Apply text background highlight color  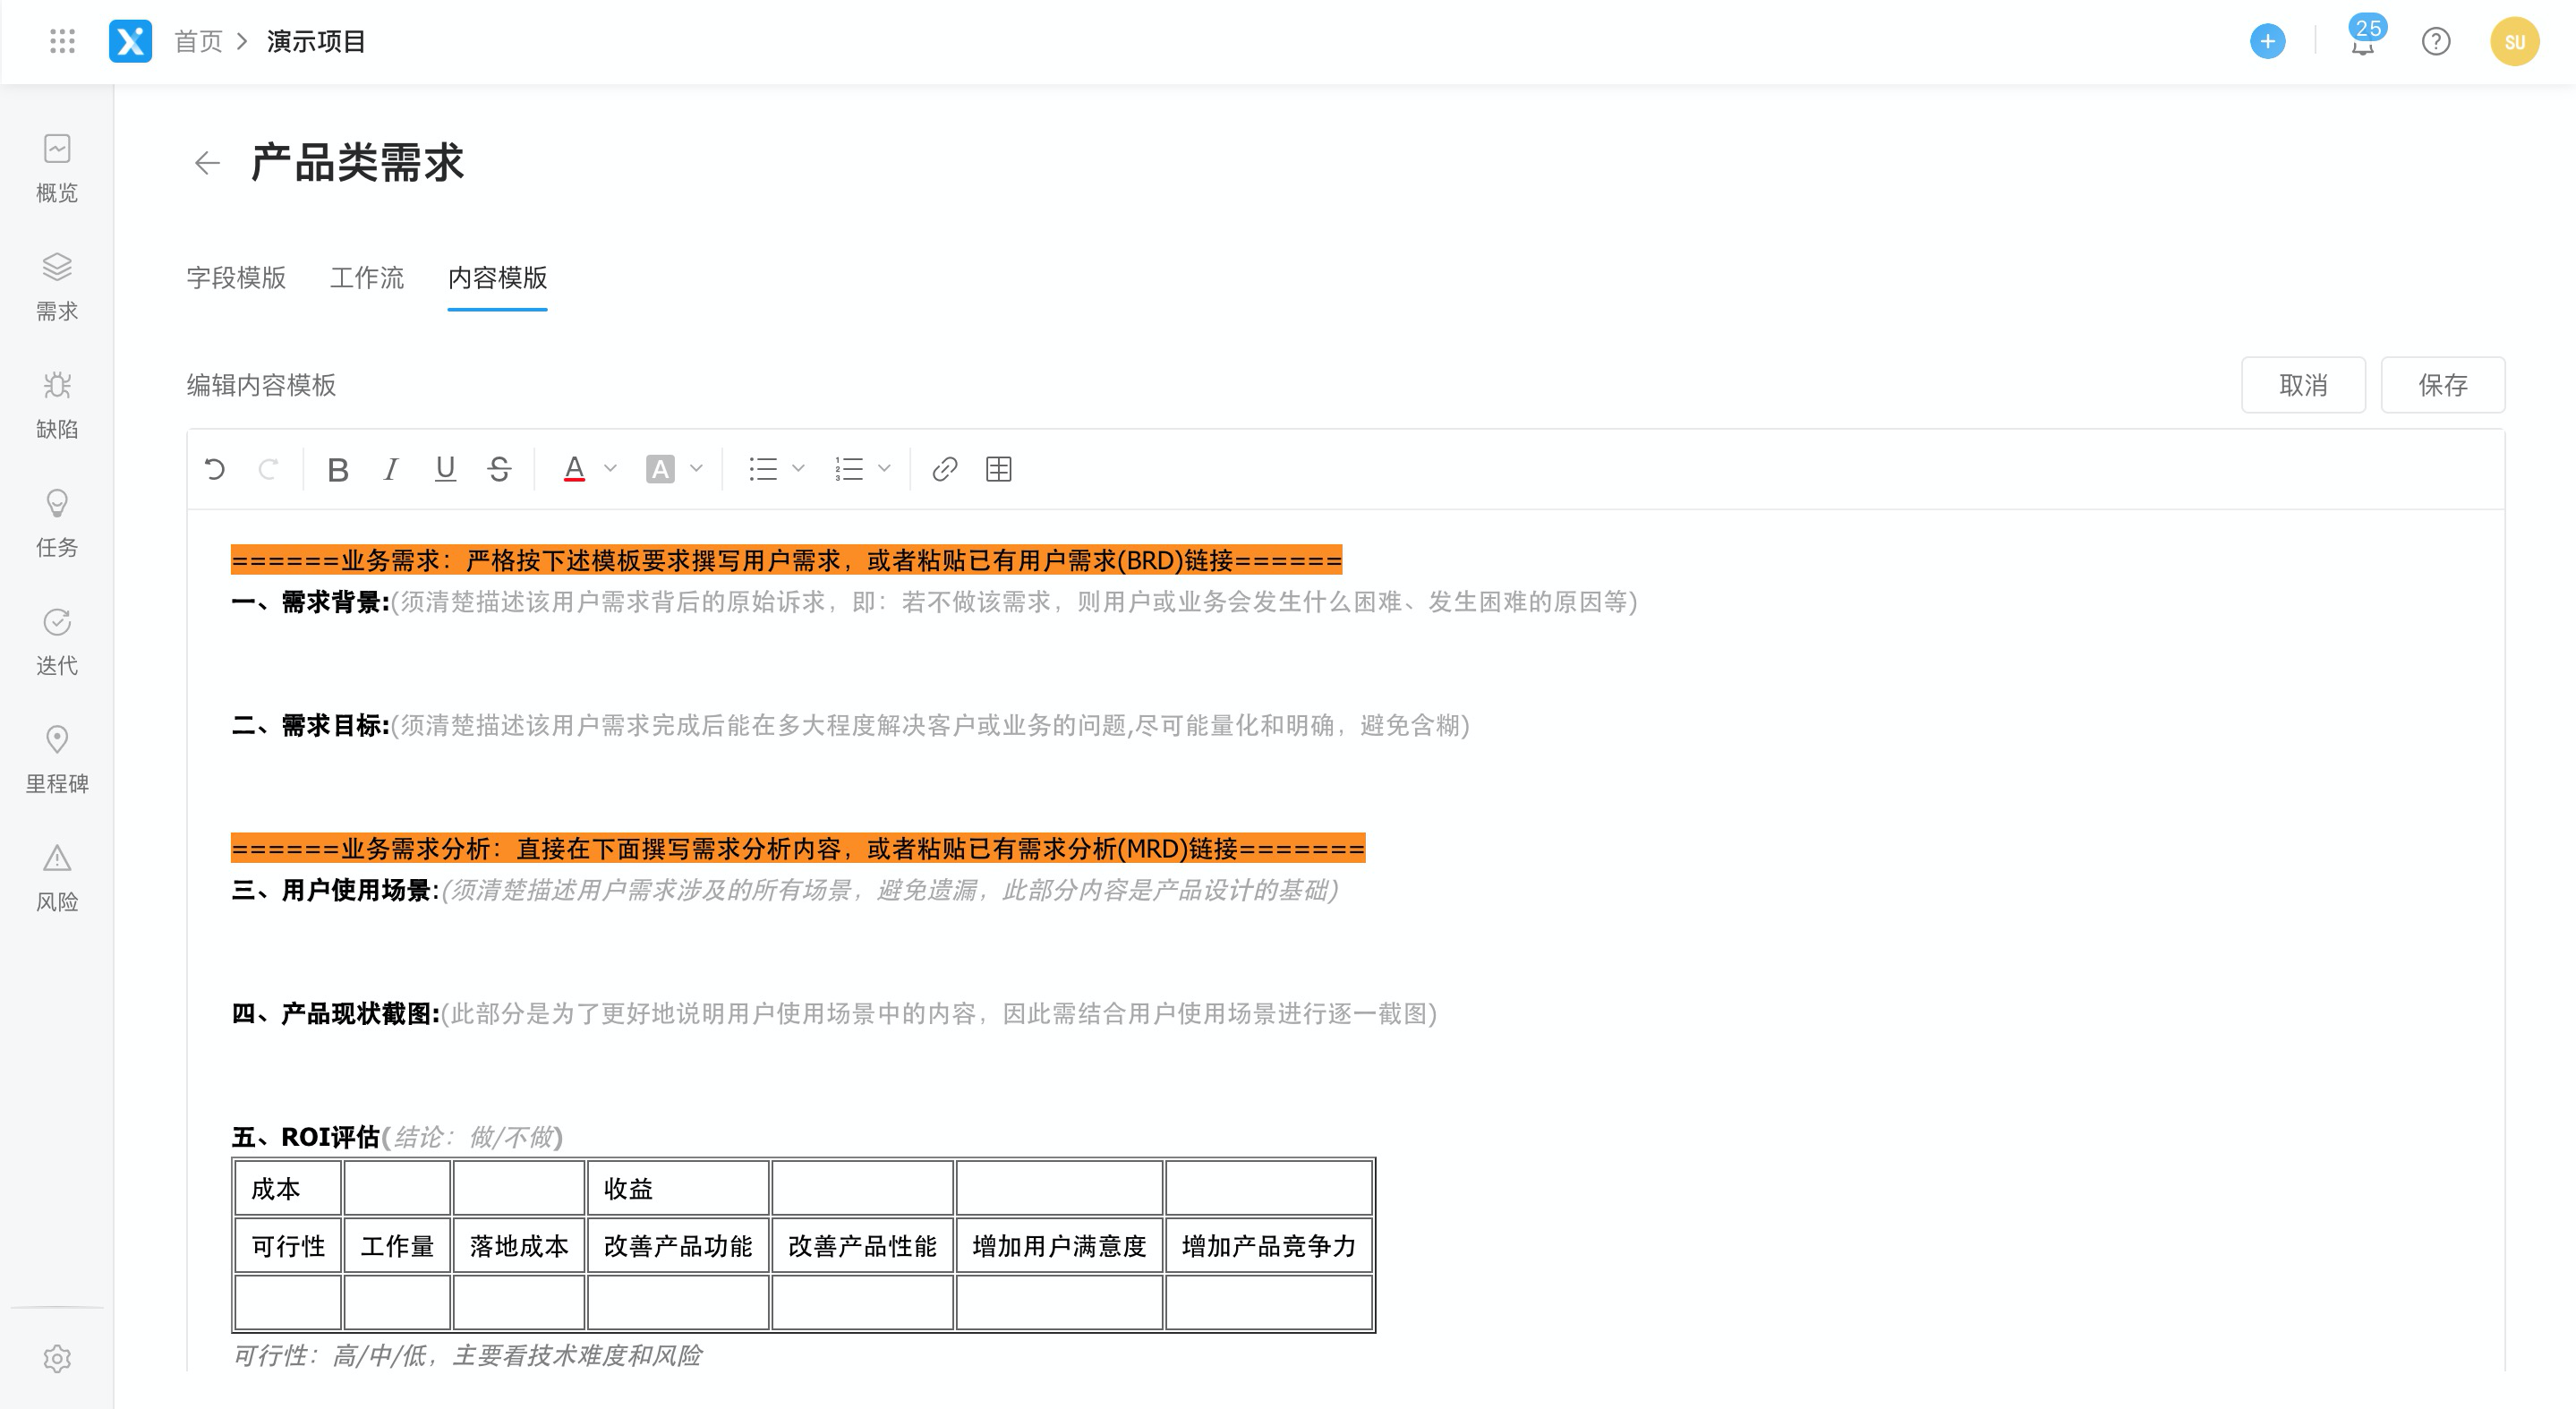pyautogui.click(x=660, y=469)
